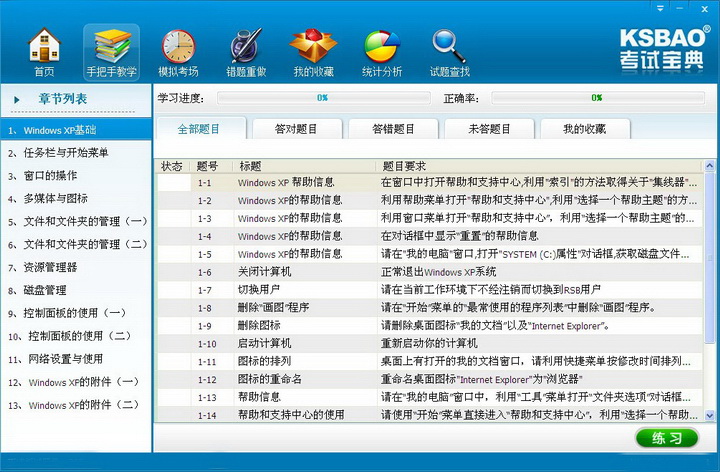Select chapter 1、Windows XP基础
The width and height of the screenshot is (720, 472).
coord(76,130)
